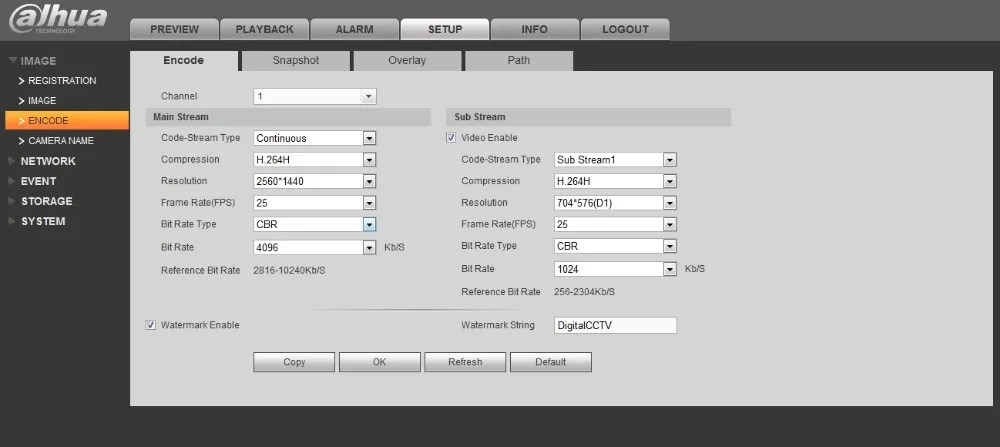Viewport: 1000px width, 447px height.
Task: Click the Watermark String input field
Action: click(x=615, y=325)
